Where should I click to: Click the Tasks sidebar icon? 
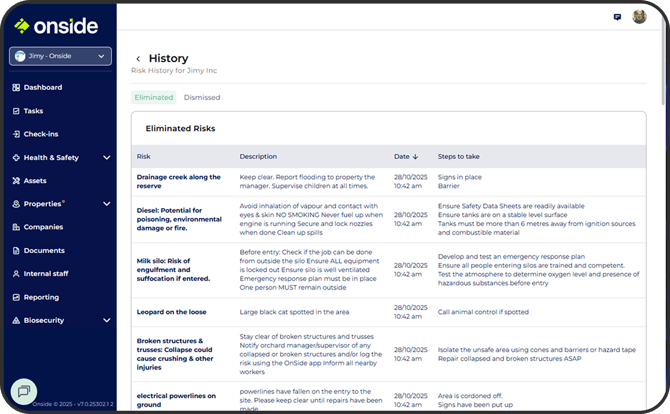(x=16, y=111)
